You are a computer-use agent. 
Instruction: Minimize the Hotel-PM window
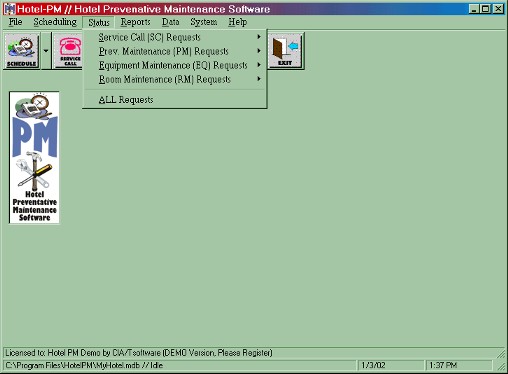click(474, 9)
